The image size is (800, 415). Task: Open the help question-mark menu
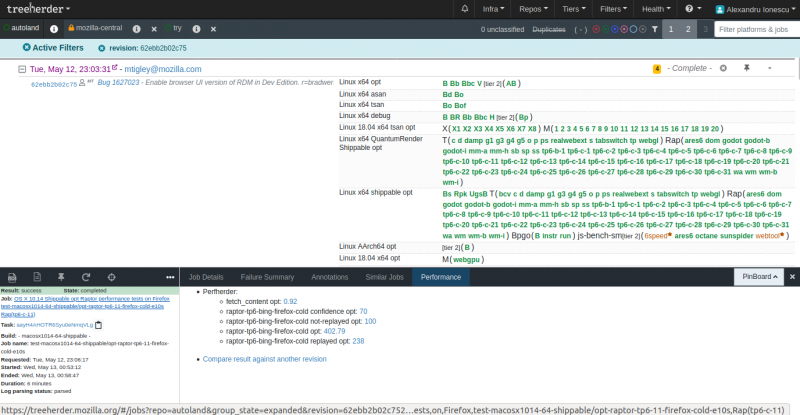(x=693, y=9)
